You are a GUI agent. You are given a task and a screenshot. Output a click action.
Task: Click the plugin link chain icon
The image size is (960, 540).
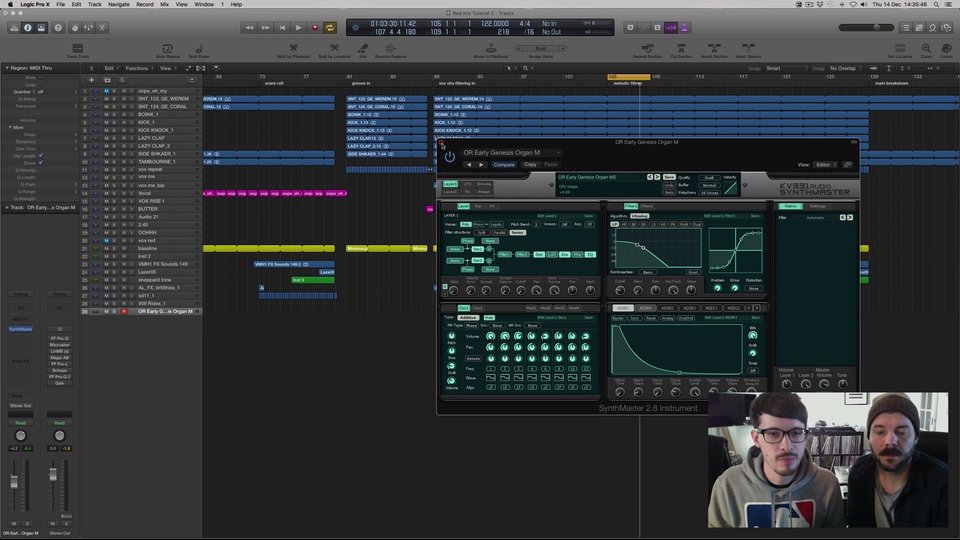[847, 164]
